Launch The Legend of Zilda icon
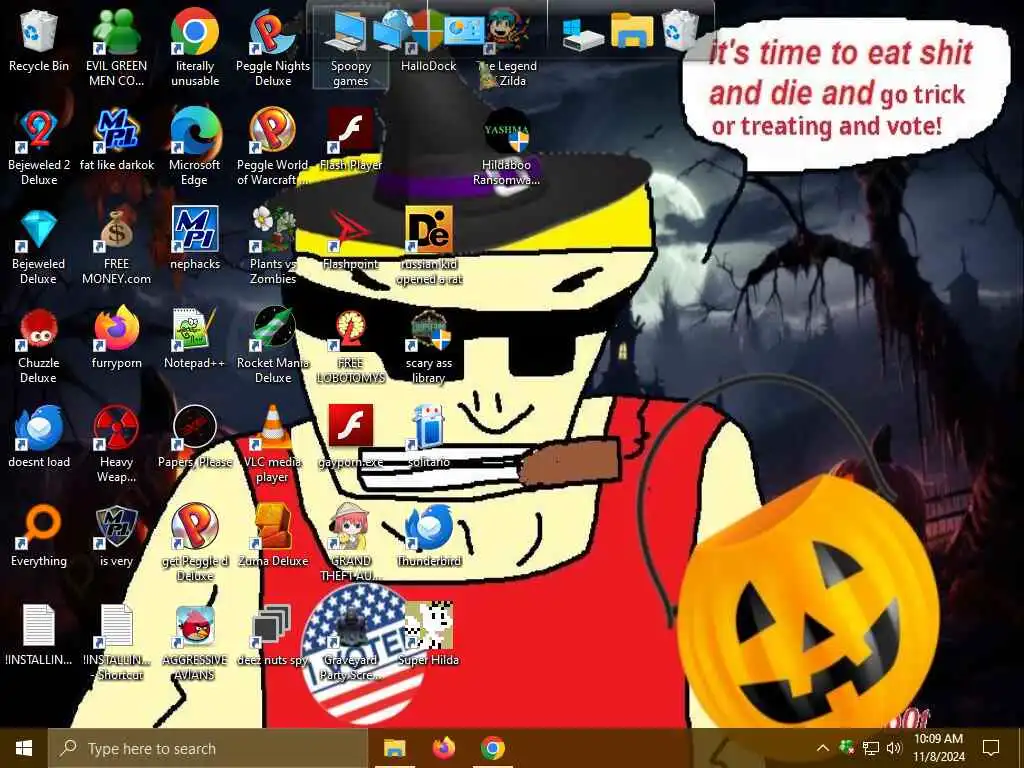The width and height of the screenshot is (1024, 768). (x=507, y=47)
